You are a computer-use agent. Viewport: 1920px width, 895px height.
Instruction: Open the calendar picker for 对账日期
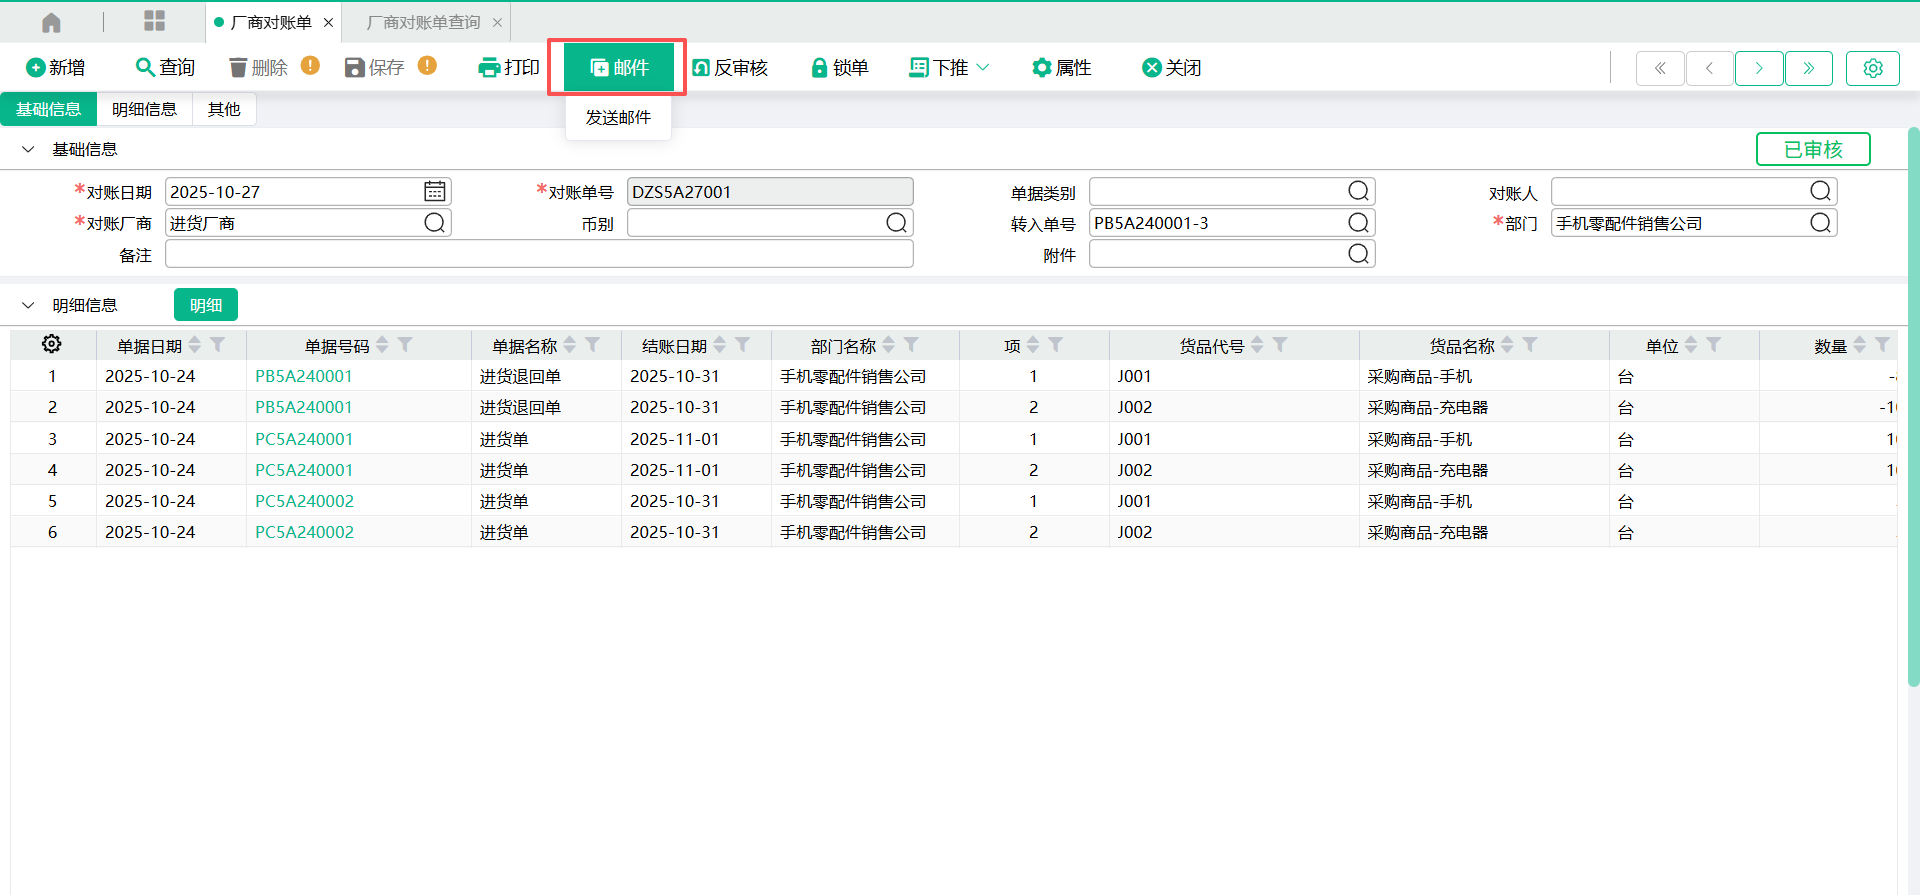coord(434,191)
